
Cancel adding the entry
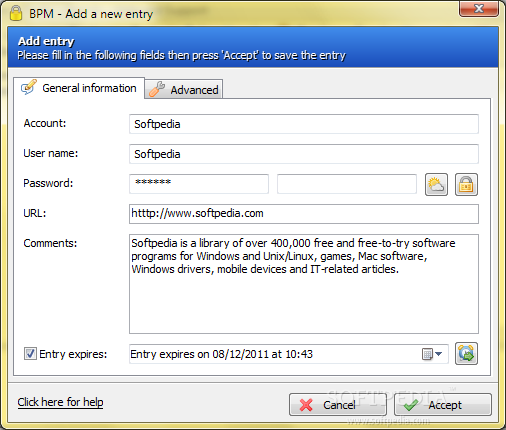point(338,404)
